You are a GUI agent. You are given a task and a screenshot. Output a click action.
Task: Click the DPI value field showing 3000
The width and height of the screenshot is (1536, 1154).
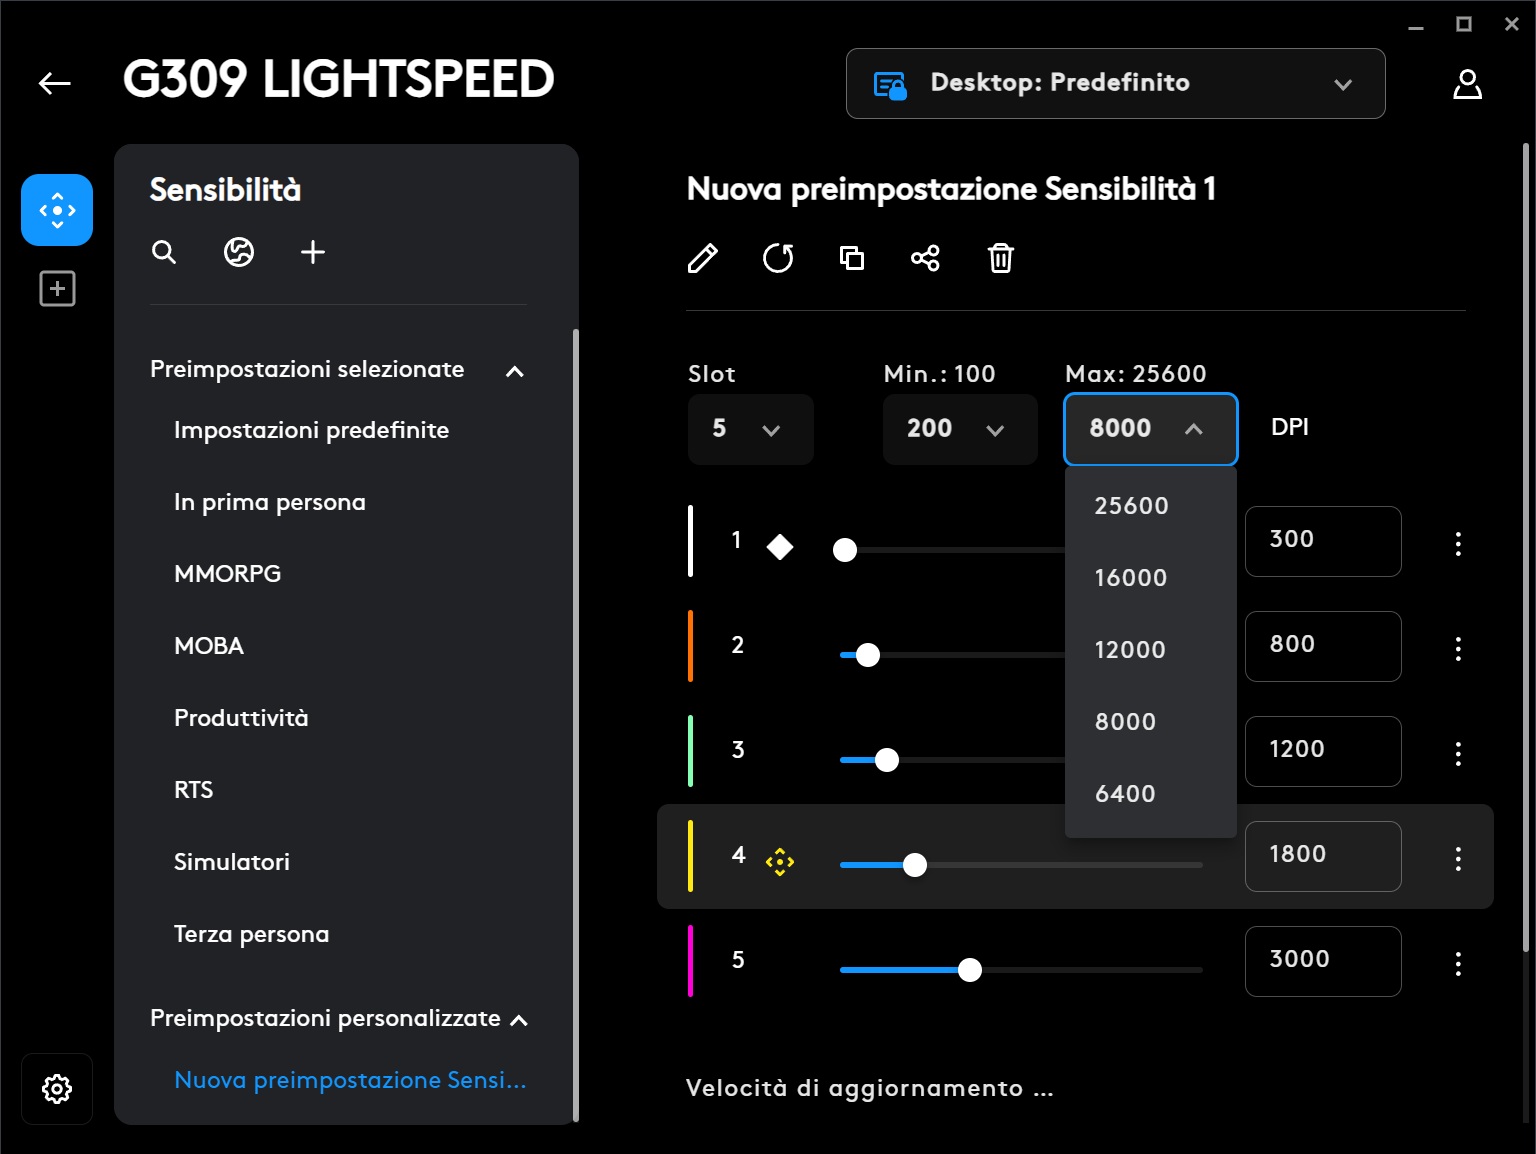pos(1323,961)
